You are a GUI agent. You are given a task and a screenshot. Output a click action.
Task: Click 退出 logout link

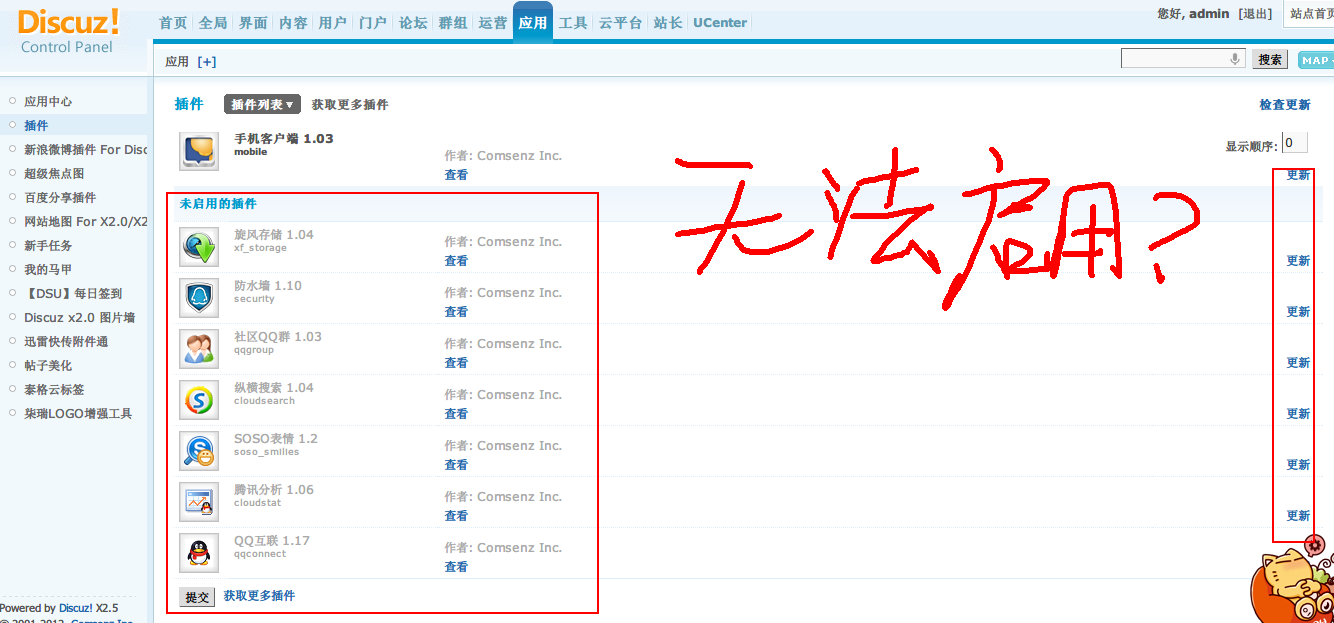1255,14
